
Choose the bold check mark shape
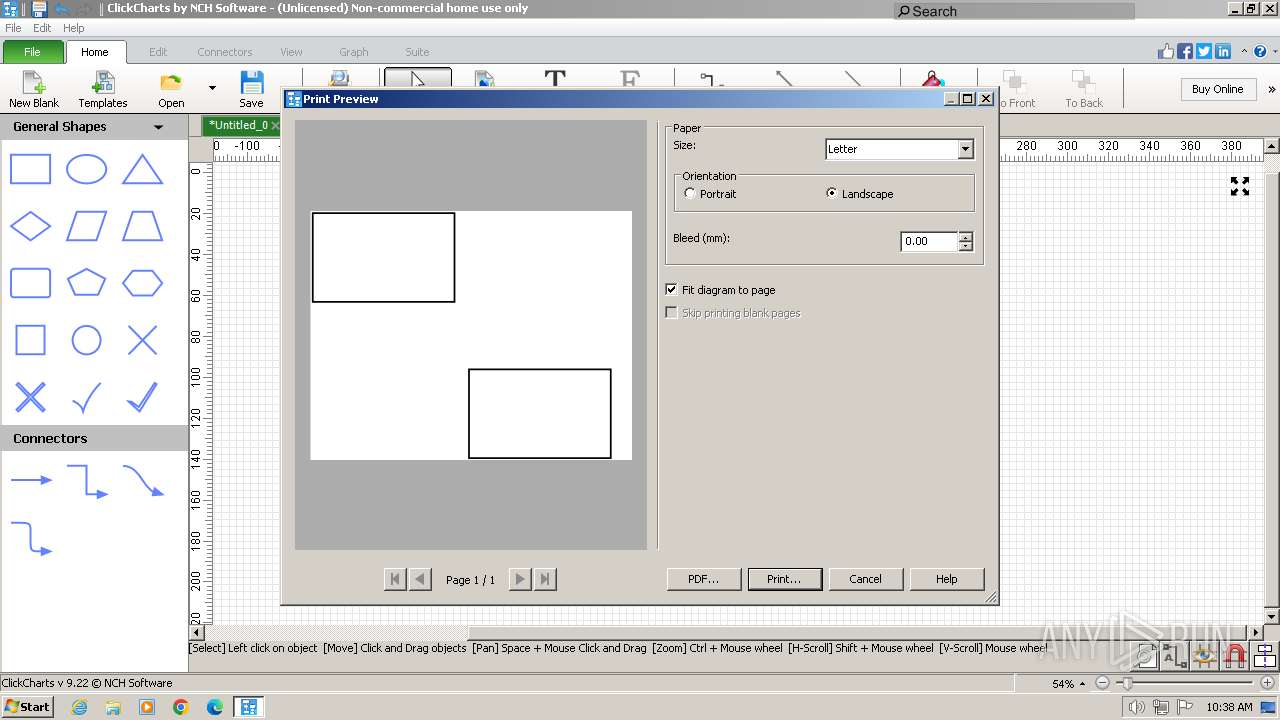point(142,398)
